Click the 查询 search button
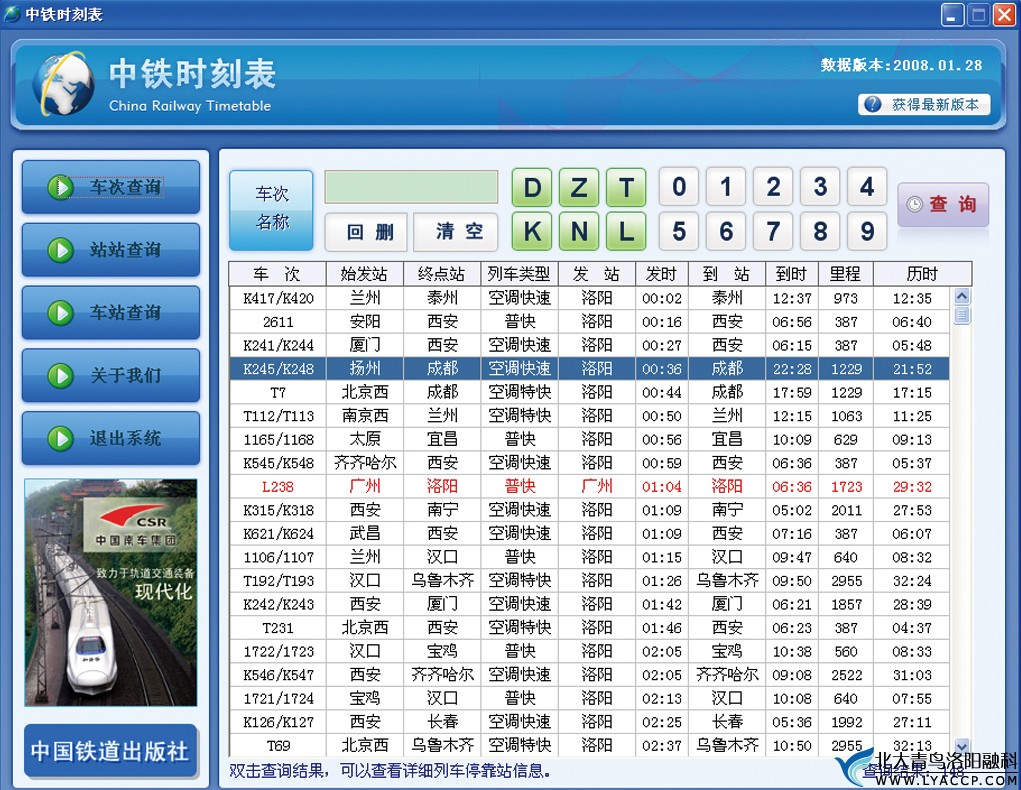The image size is (1021, 790). click(942, 204)
